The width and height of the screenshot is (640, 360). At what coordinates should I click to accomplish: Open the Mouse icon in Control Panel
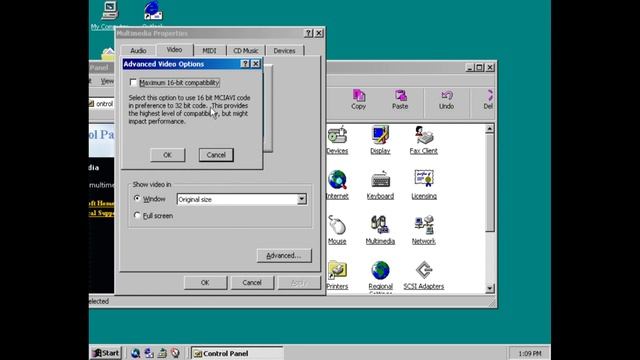[x=337, y=230]
